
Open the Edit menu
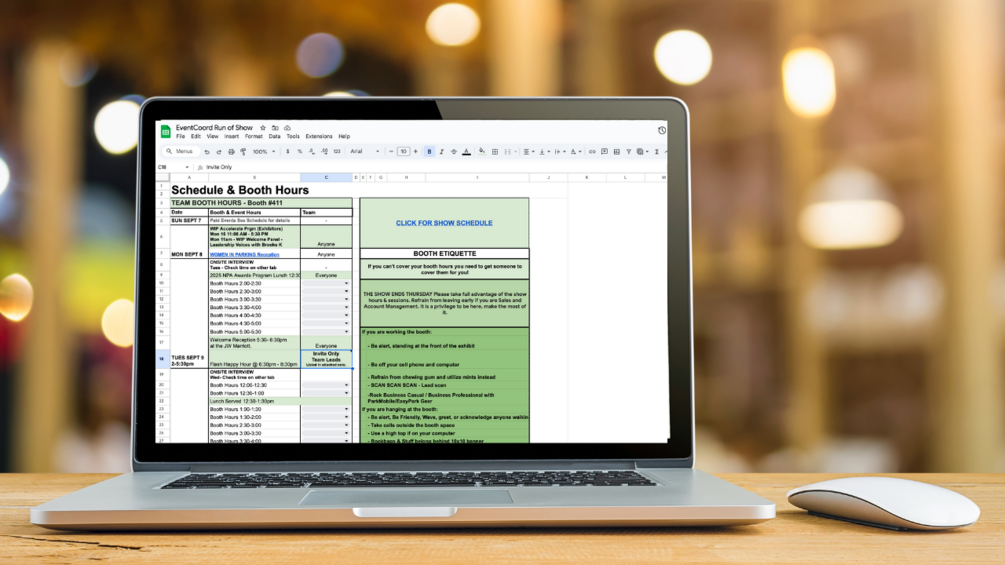coord(195,136)
